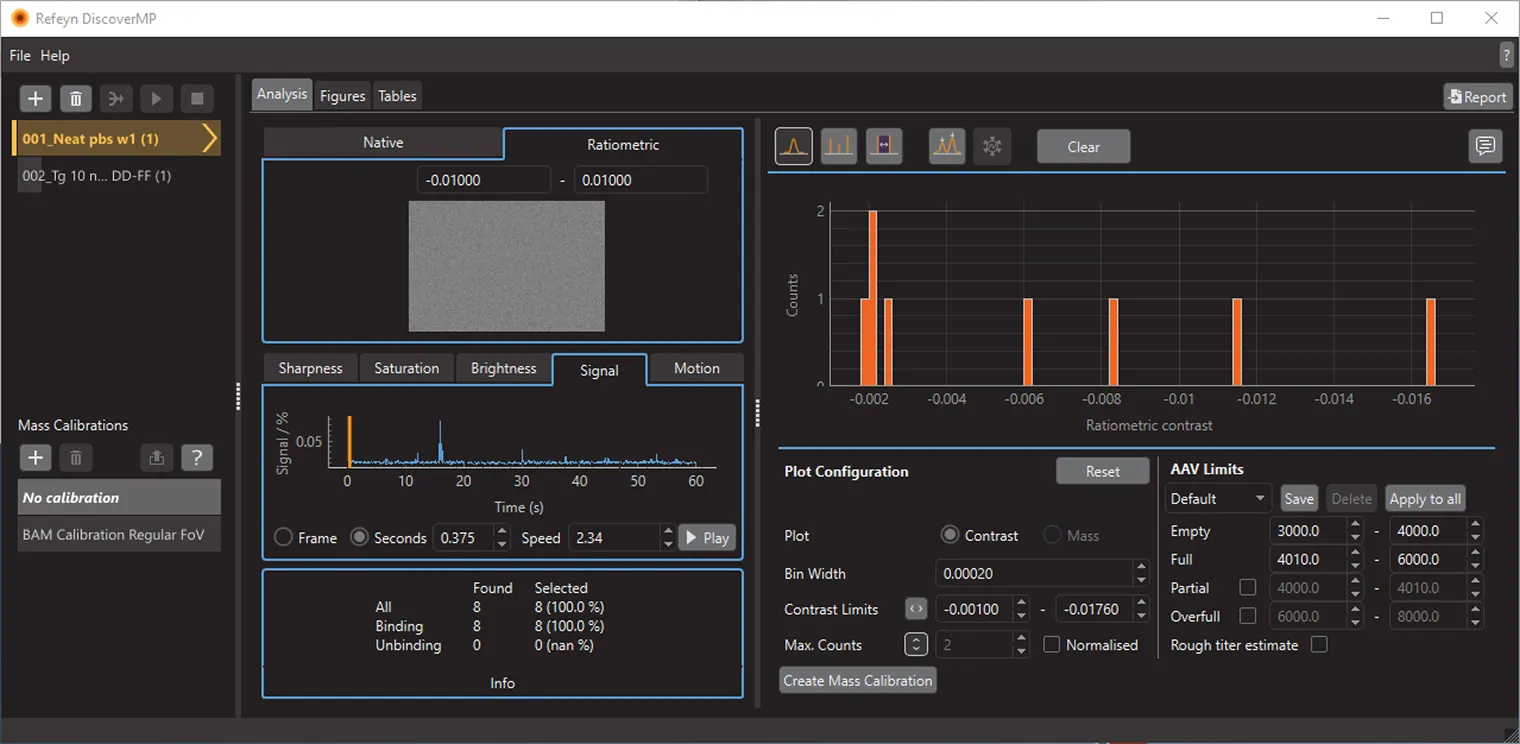Add a new measurement file
Screen dimensions: 1520x744
[35, 98]
